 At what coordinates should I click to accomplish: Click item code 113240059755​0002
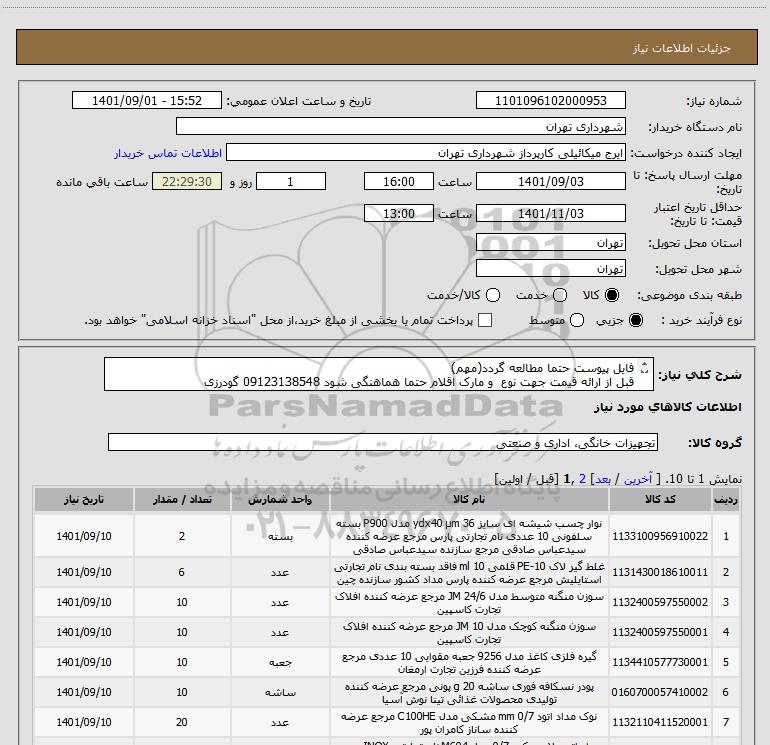click(x=660, y=602)
